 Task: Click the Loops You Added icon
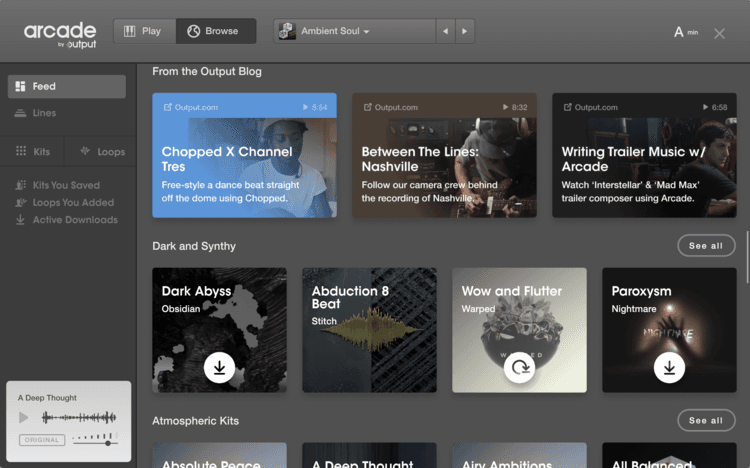pos(21,202)
